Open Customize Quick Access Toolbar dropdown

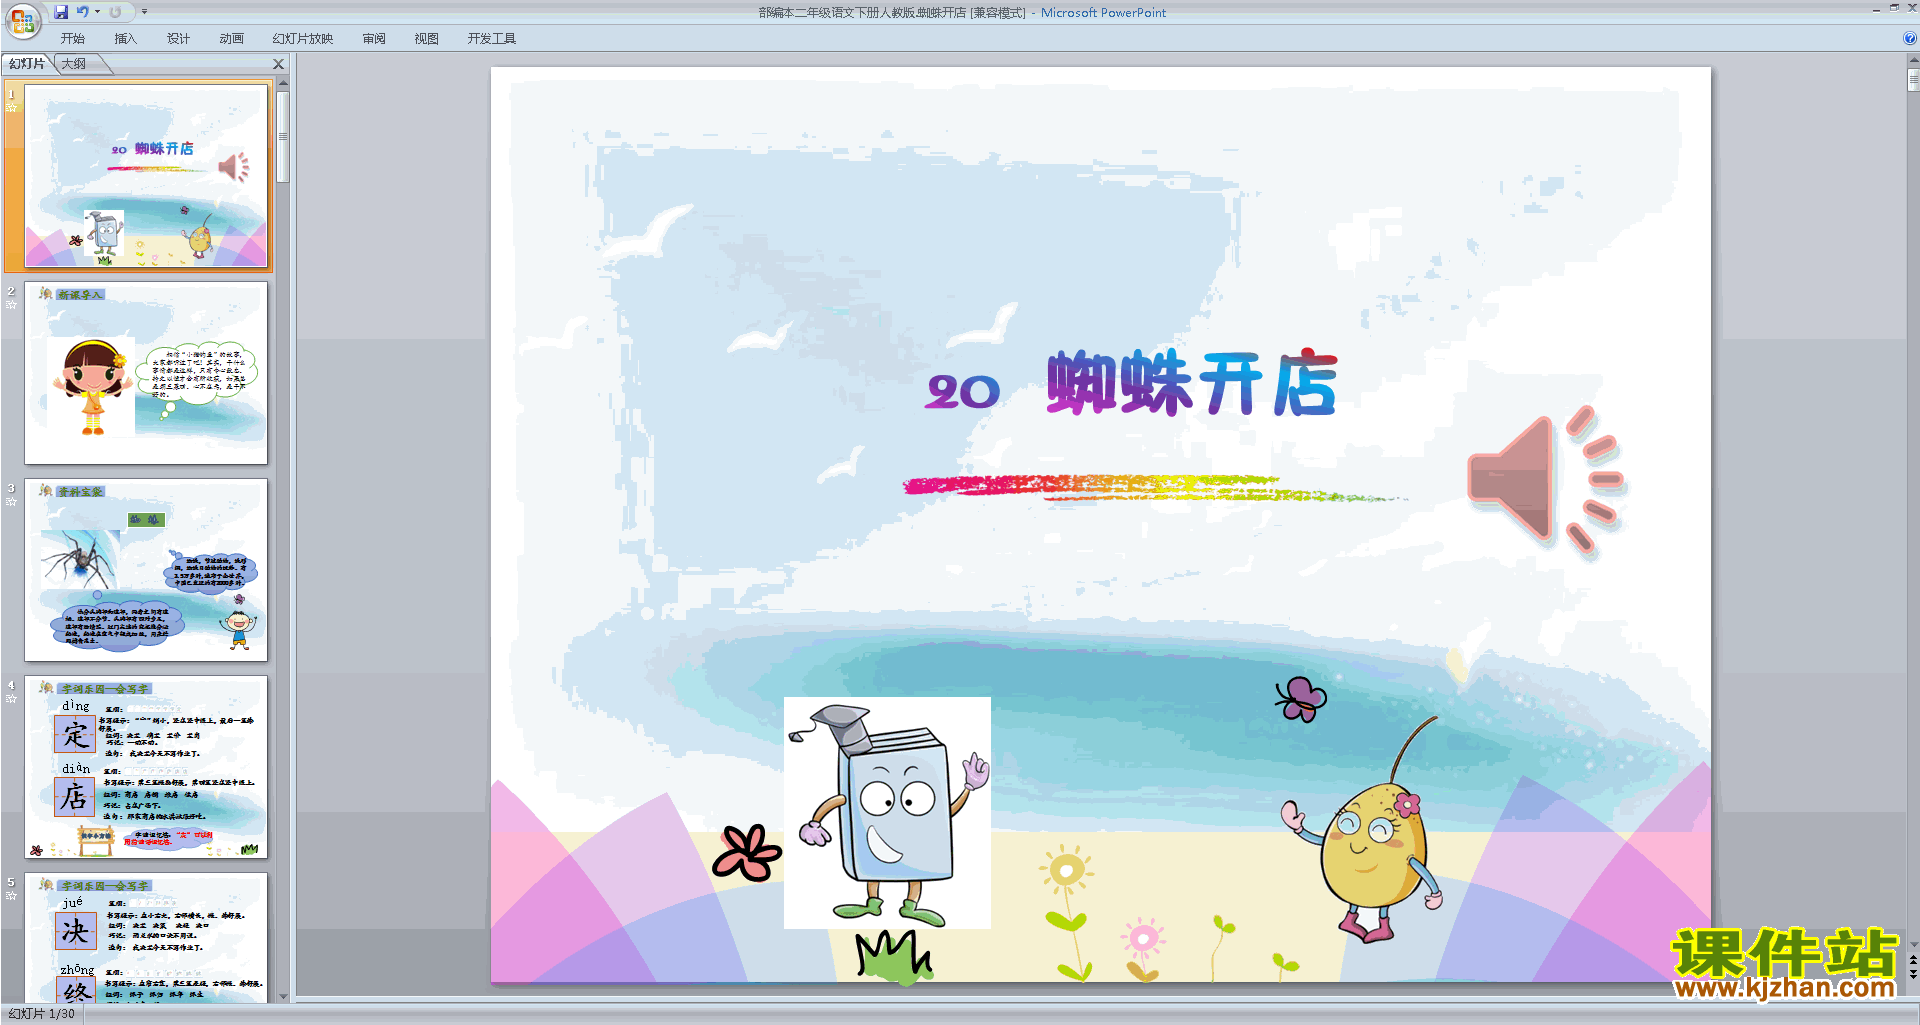tap(145, 12)
